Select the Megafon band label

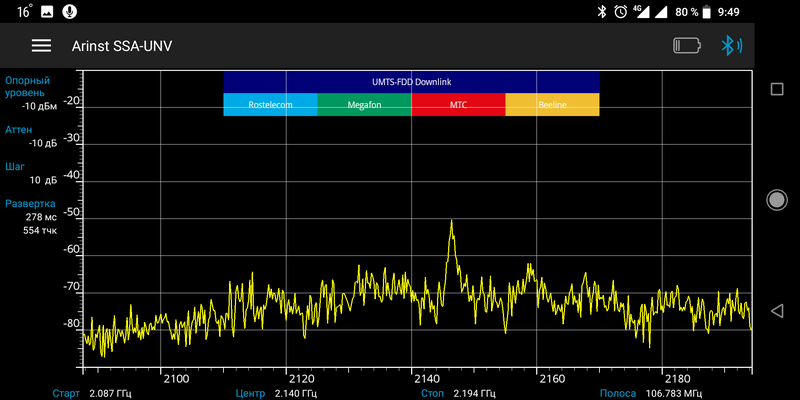pos(364,105)
